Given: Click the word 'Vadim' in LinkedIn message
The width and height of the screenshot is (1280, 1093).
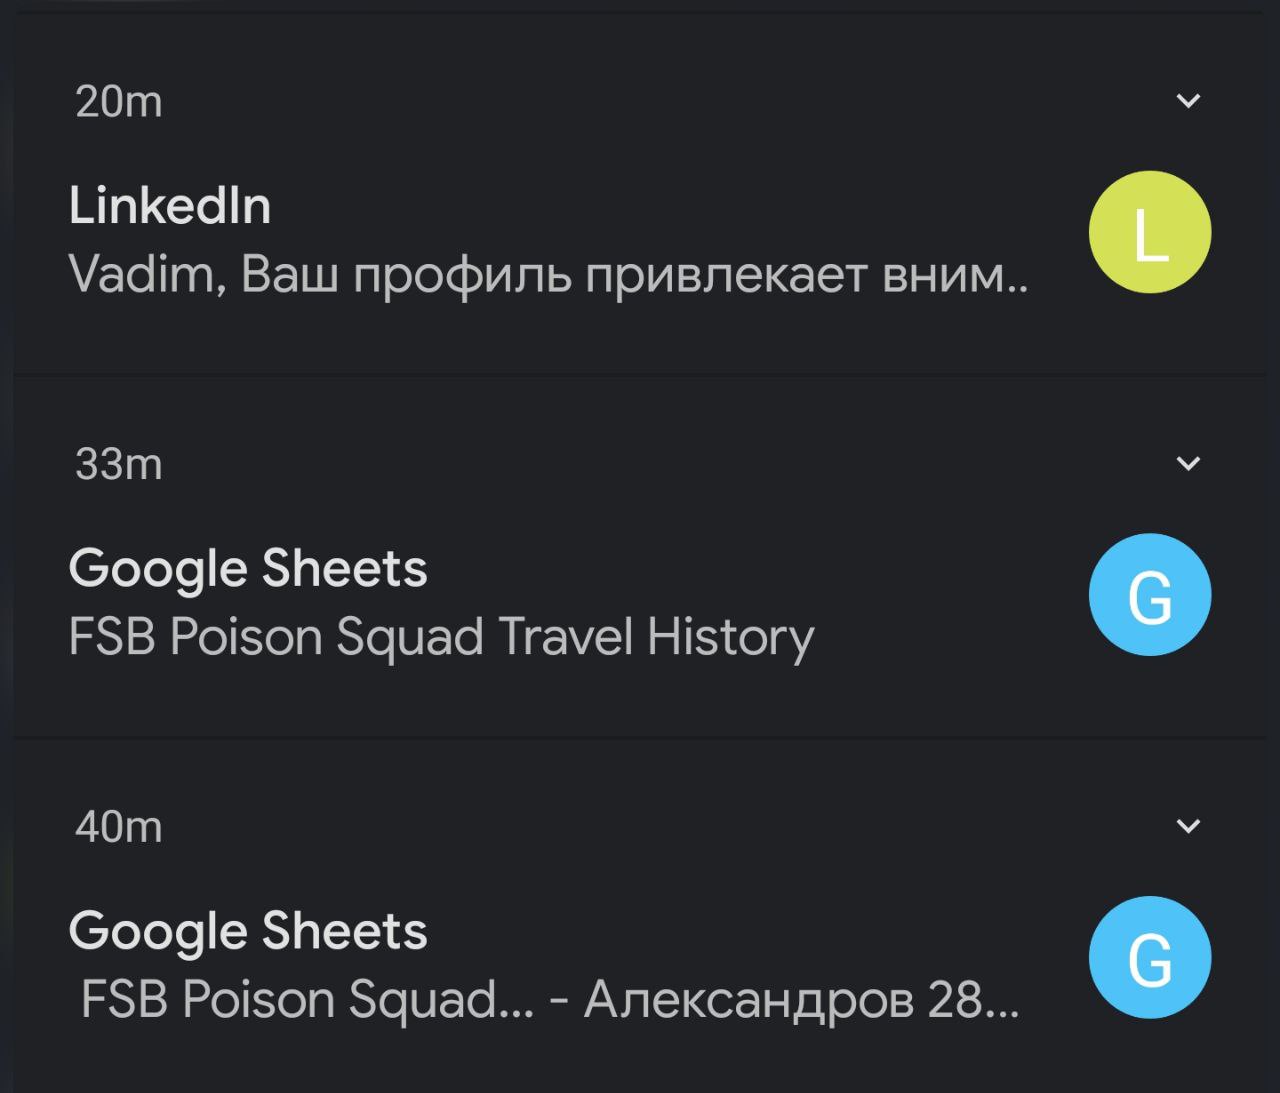Looking at the screenshot, I should point(141,275).
